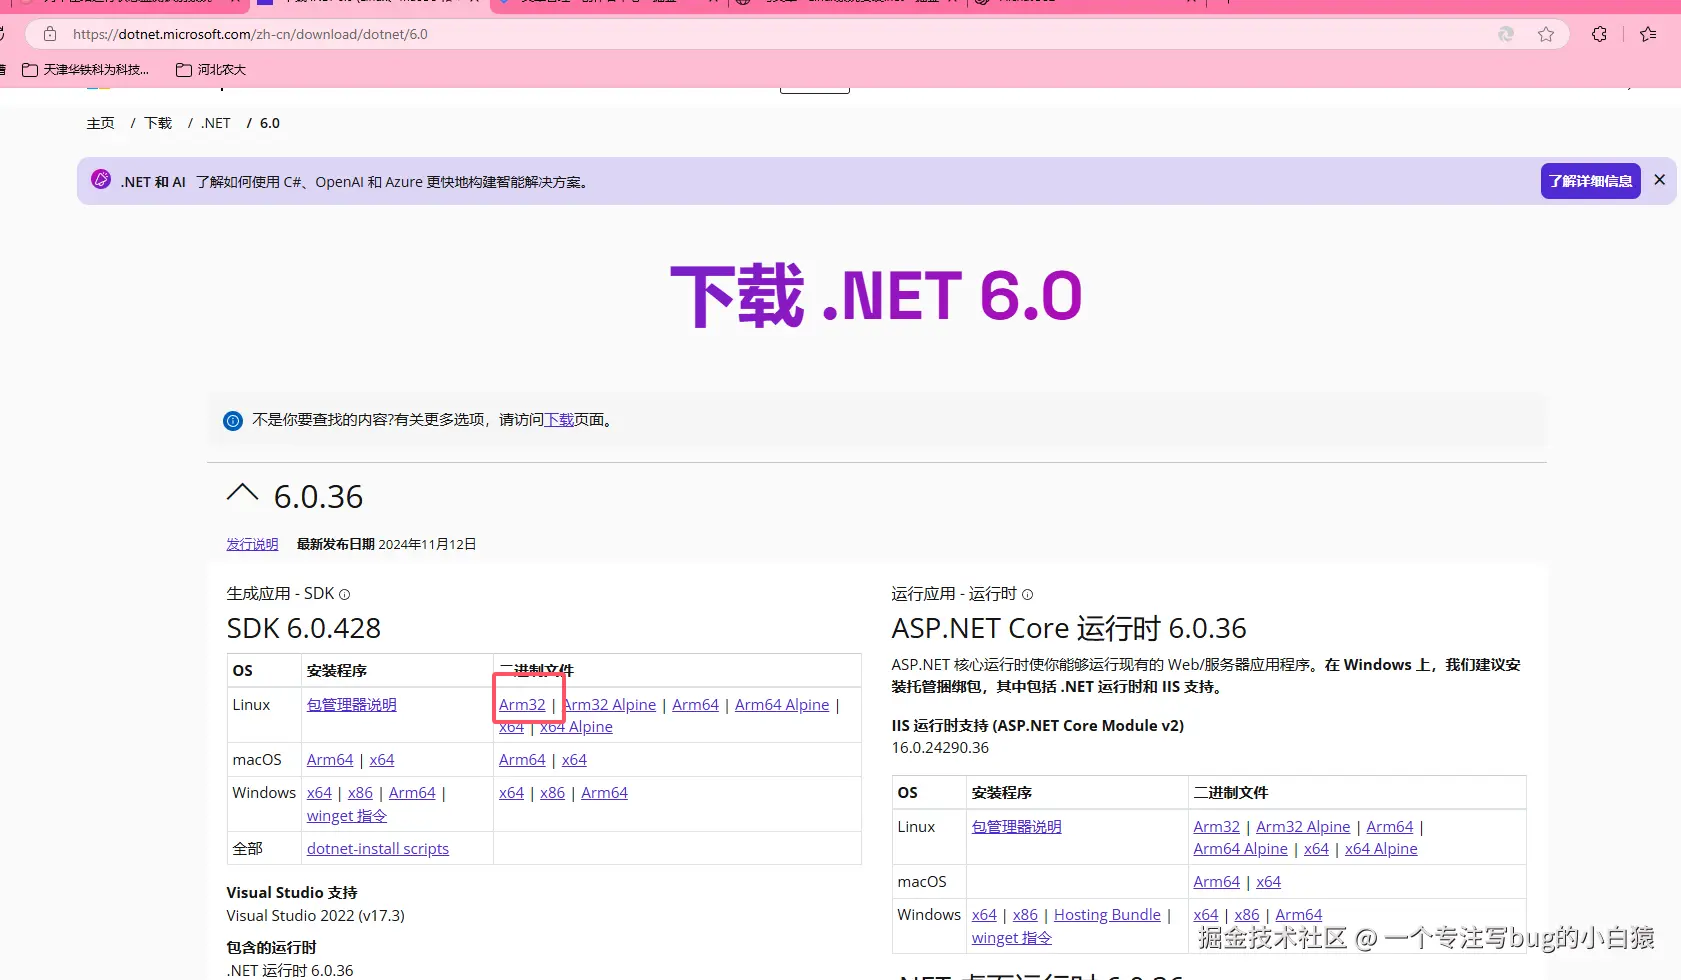Click the info icon beside SDK heading
The height and width of the screenshot is (980, 1681).
click(345, 594)
